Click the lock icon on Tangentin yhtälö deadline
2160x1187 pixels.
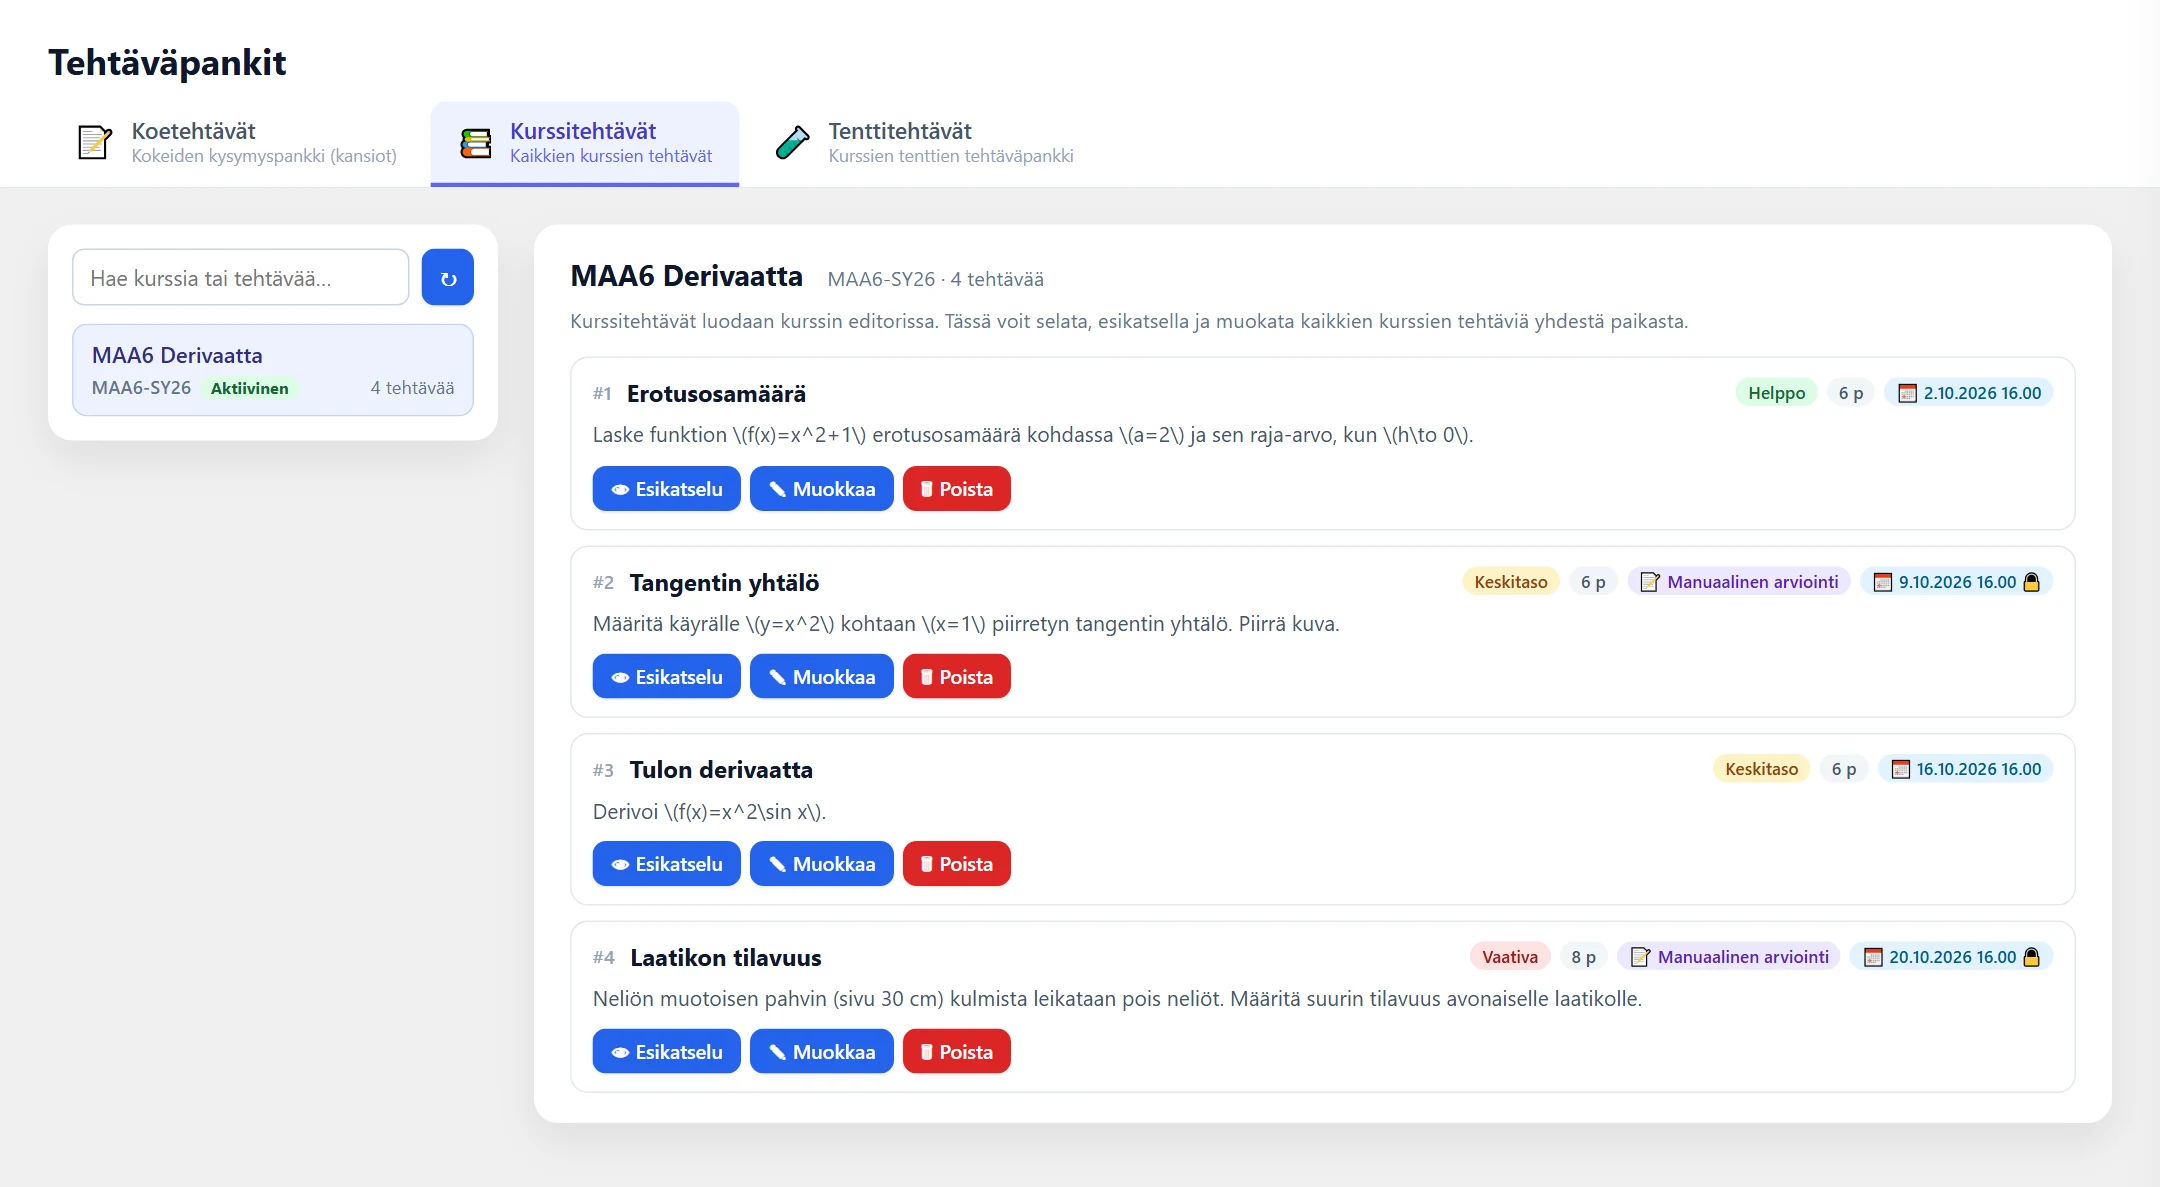(x=2031, y=582)
